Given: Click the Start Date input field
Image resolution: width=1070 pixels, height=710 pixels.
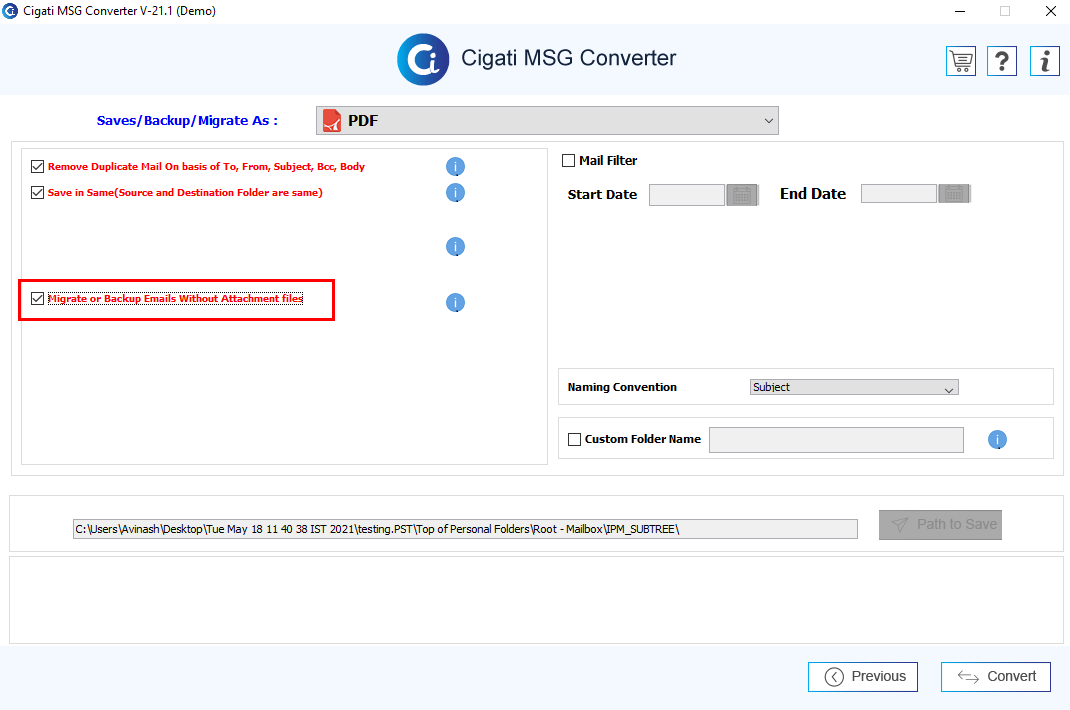Looking at the screenshot, I should coord(686,195).
